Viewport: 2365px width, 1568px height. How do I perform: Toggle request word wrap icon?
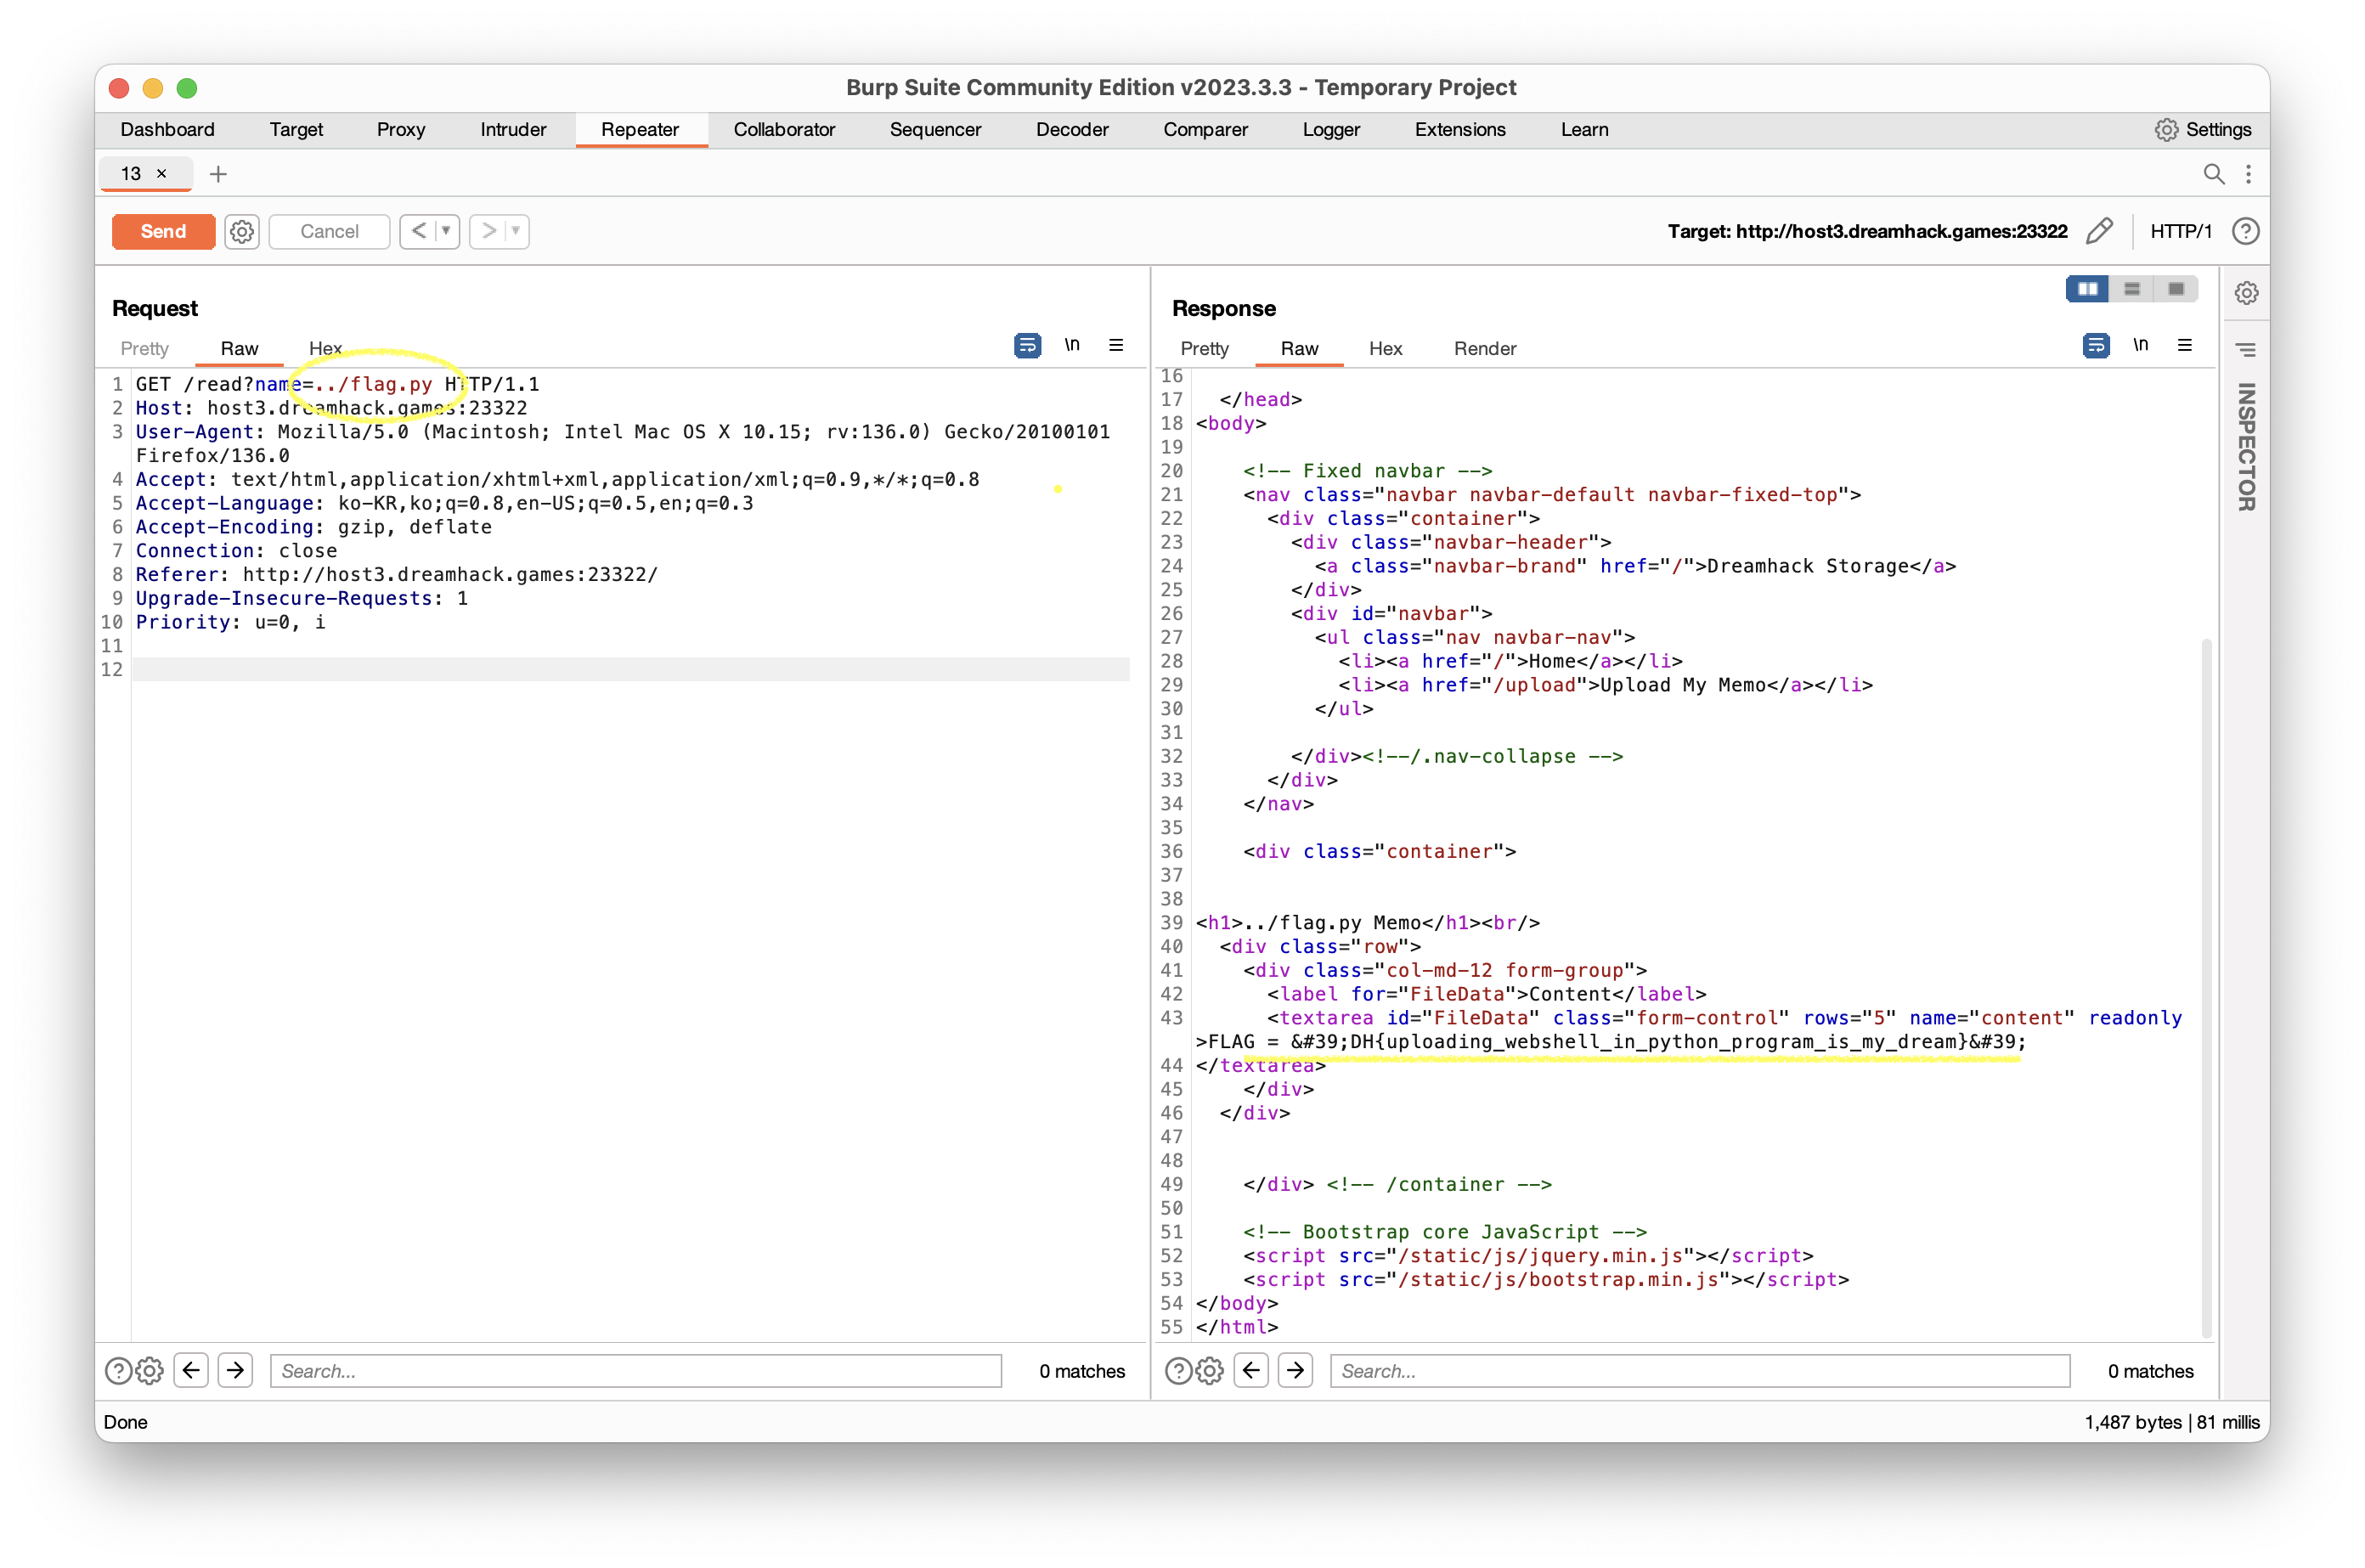pyautogui.click(x=1027, y=346)
